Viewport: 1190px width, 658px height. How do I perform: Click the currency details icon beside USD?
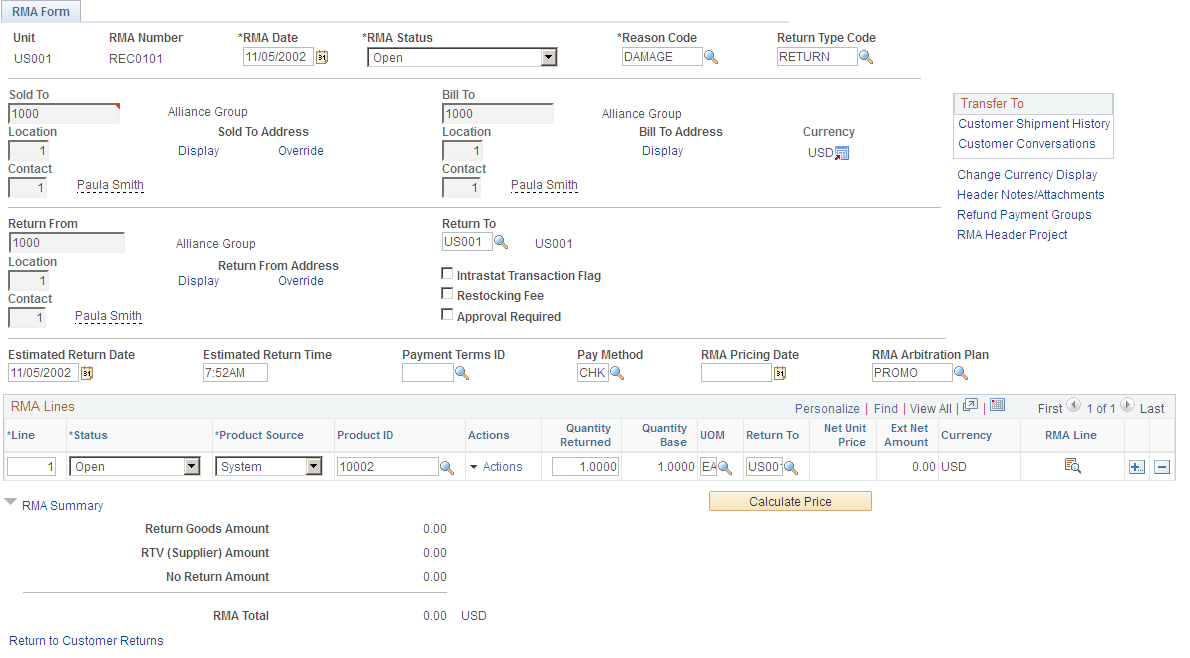coord(842,153)
